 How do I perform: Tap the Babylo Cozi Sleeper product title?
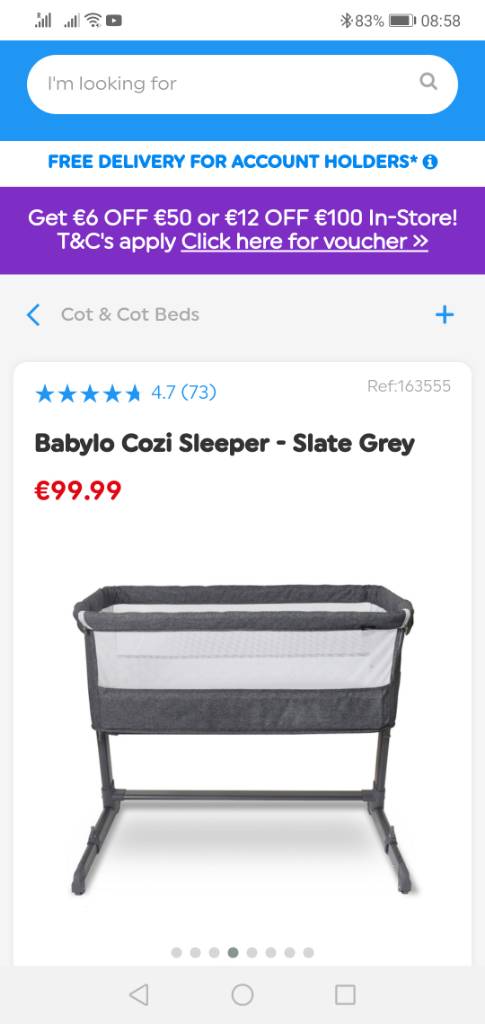coord(225,444)
